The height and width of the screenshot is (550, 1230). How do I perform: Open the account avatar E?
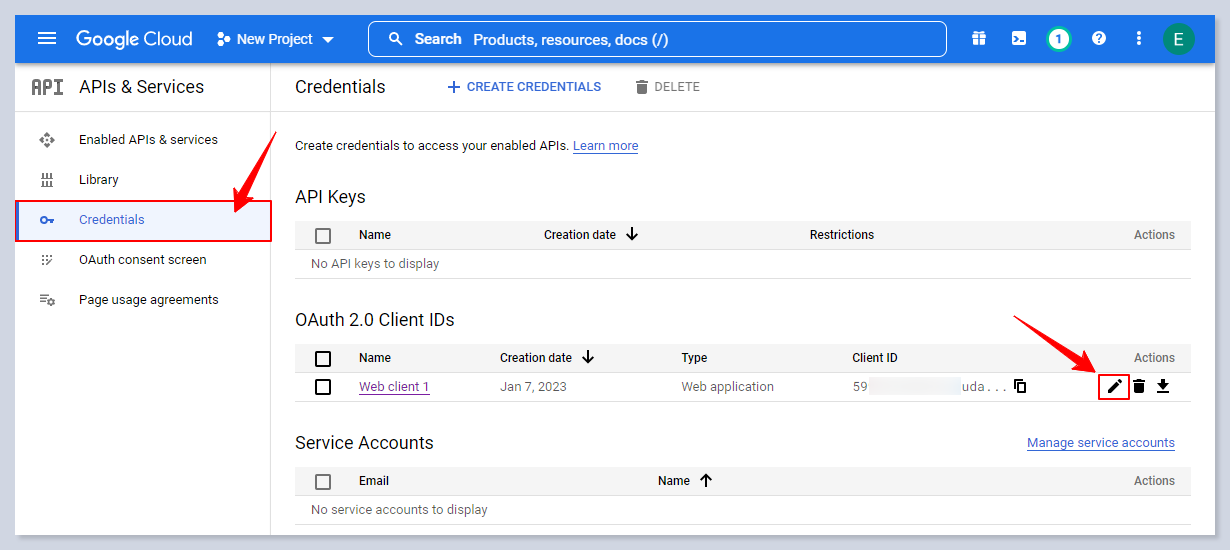coord(1178,39)
